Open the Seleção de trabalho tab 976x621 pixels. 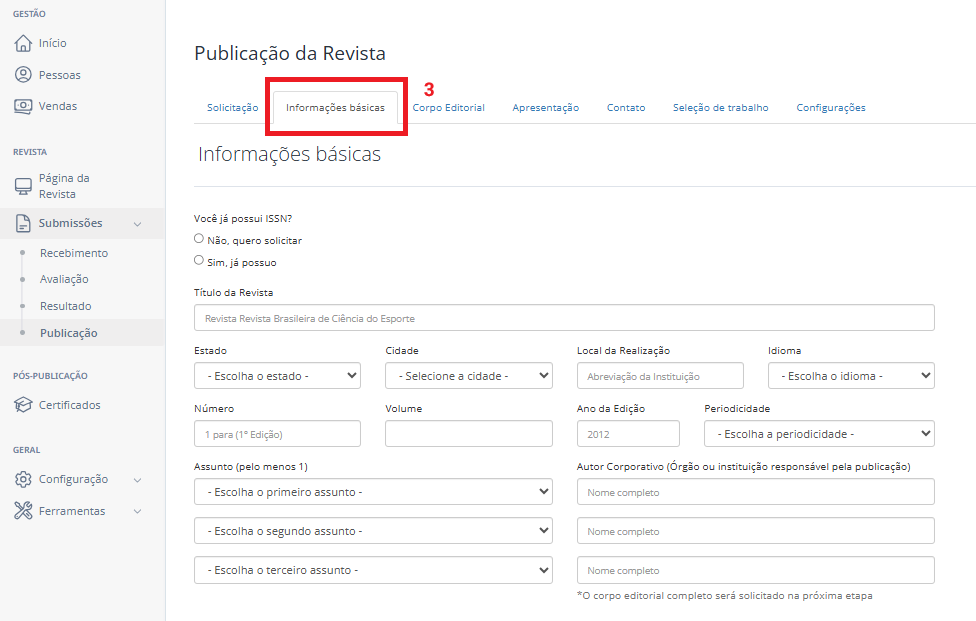720,108
